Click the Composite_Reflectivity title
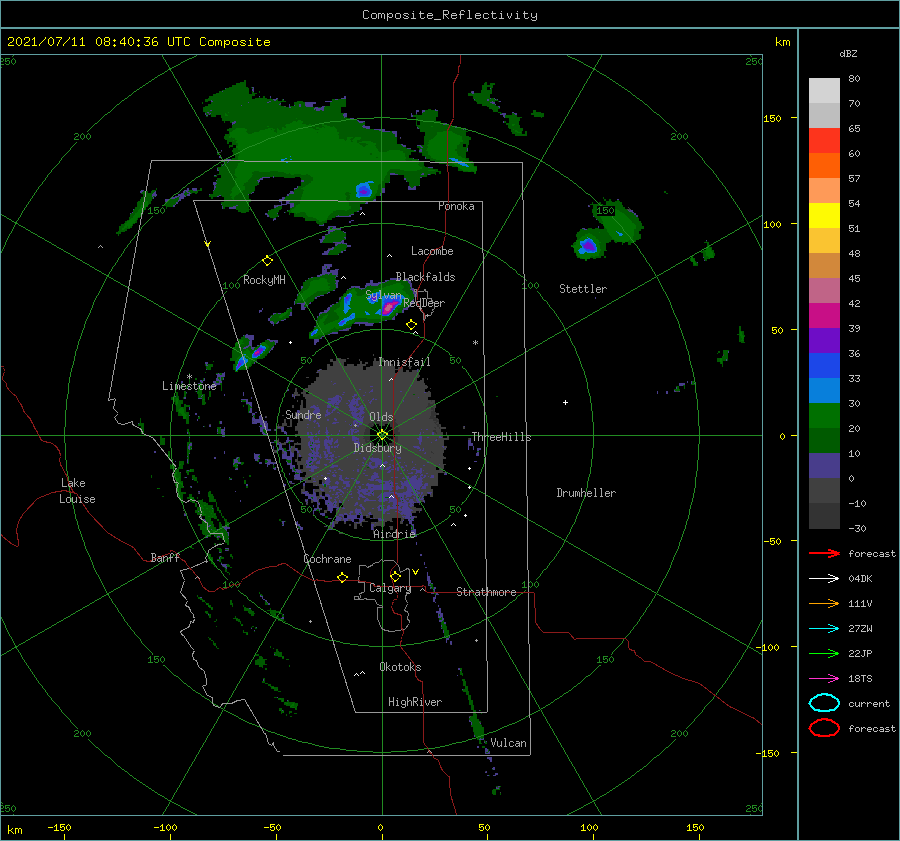Screen dimensions: 900x841 [450, 15]
